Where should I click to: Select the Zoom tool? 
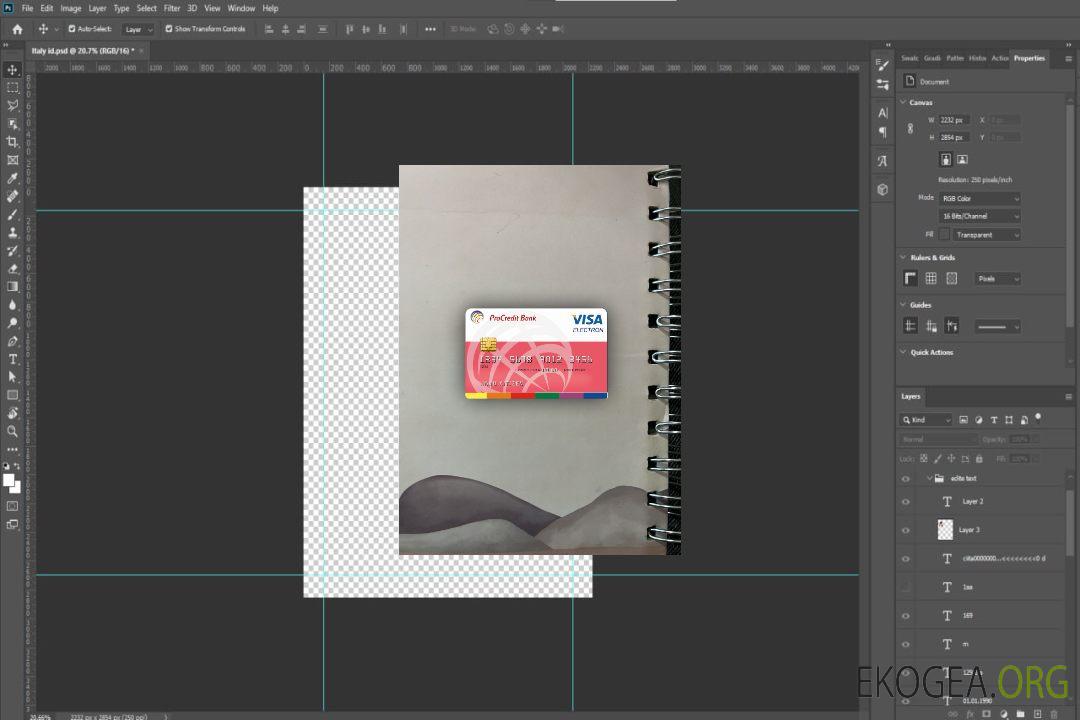(x=13, y=431)
